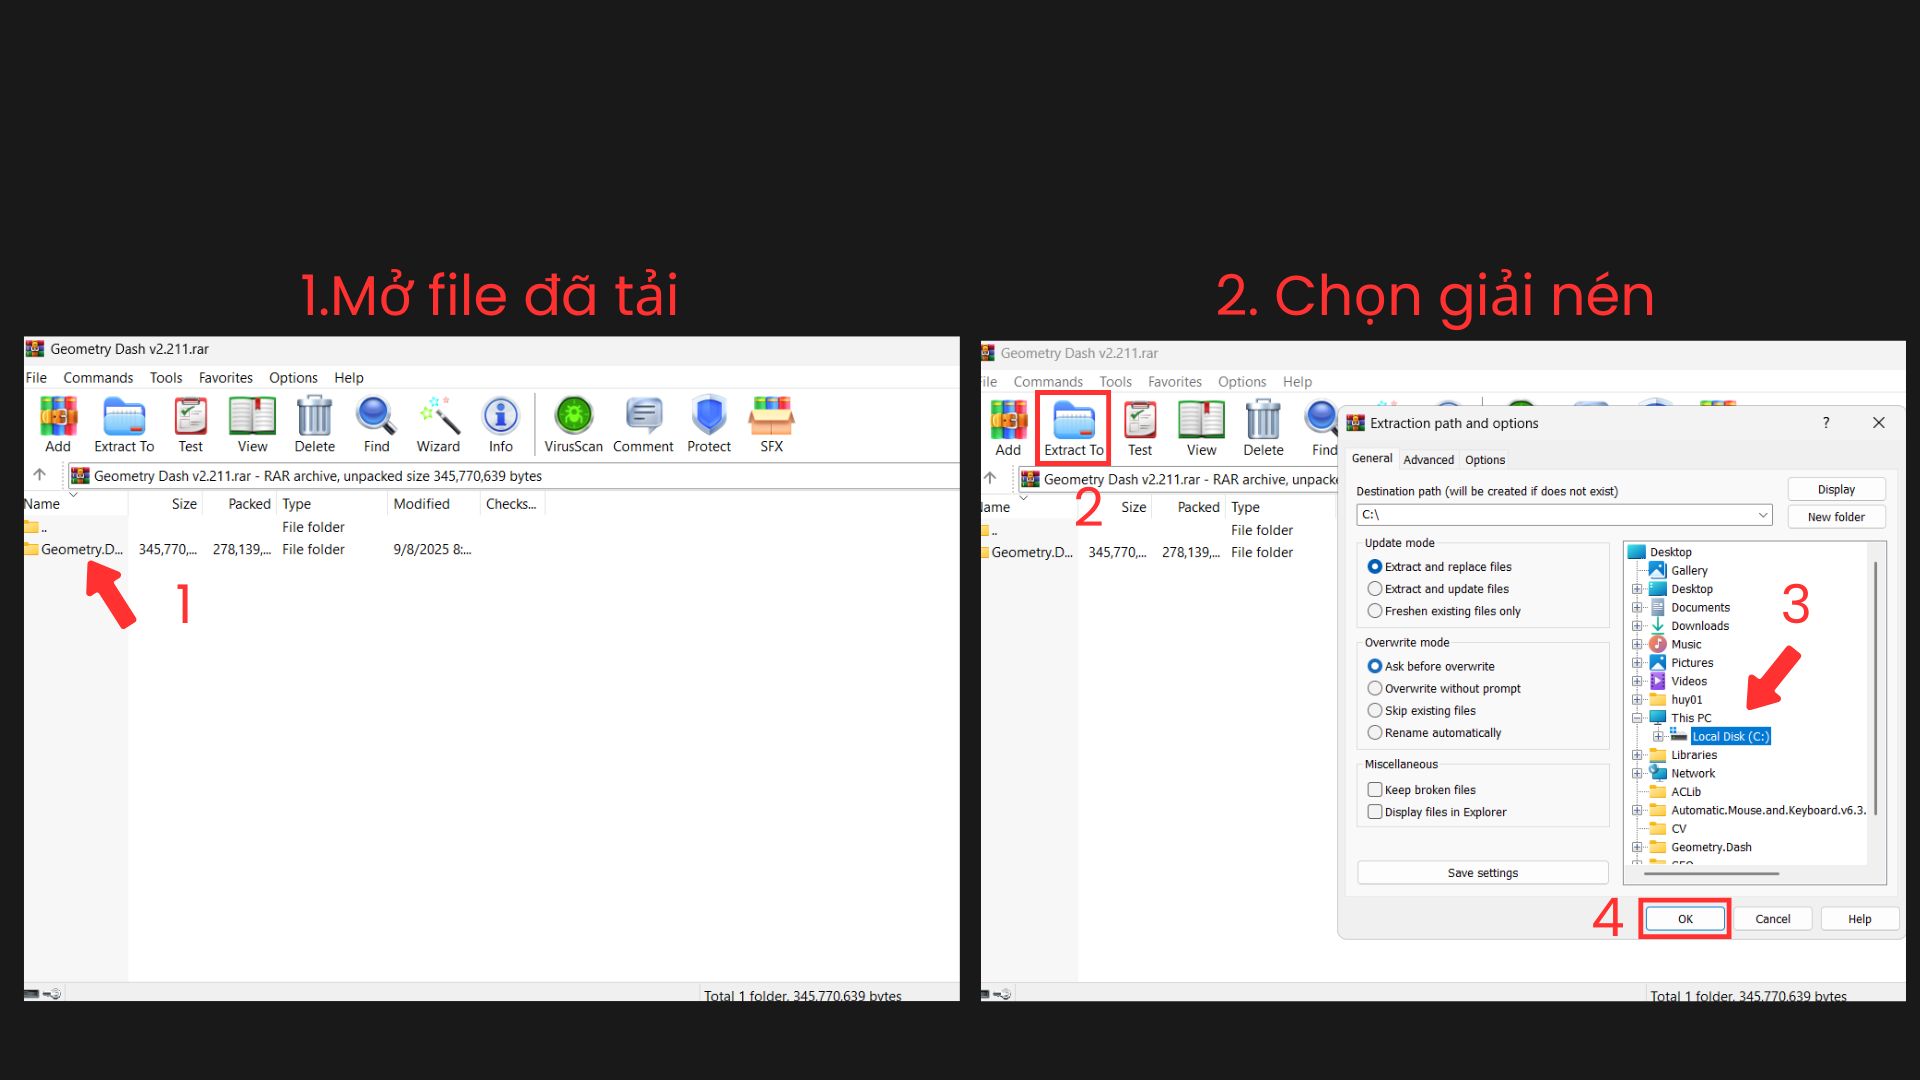Select Geometry.D... folder in left window
This screenshot has height=1080, width=1920.
(73, 549)
